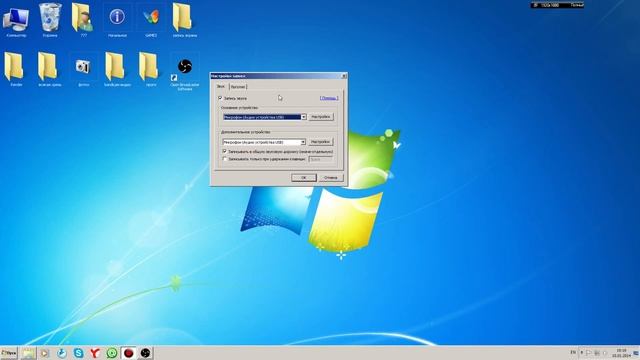Open the Корзина recycle bin icon
Viewport: 640px width, 360px height.
[x=50, y=20]
